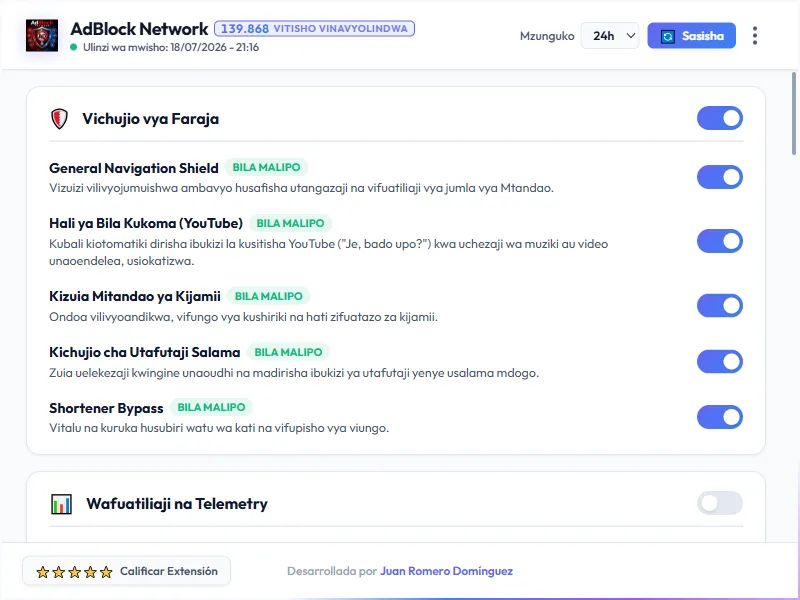
Task: Disable General Navigation Shield toggle
Action: pos(719,177)
